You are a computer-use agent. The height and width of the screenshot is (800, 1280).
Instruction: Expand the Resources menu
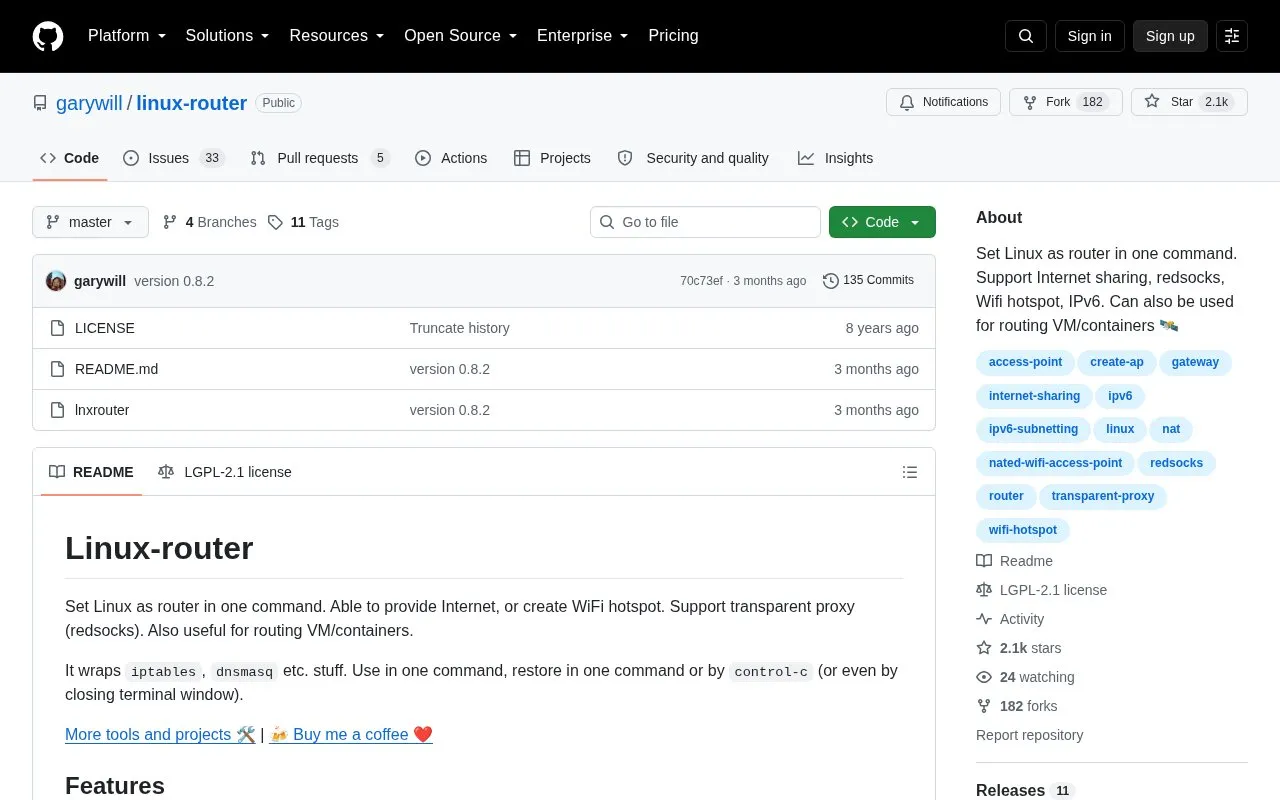pyautogui.click(x=337, y=36)
